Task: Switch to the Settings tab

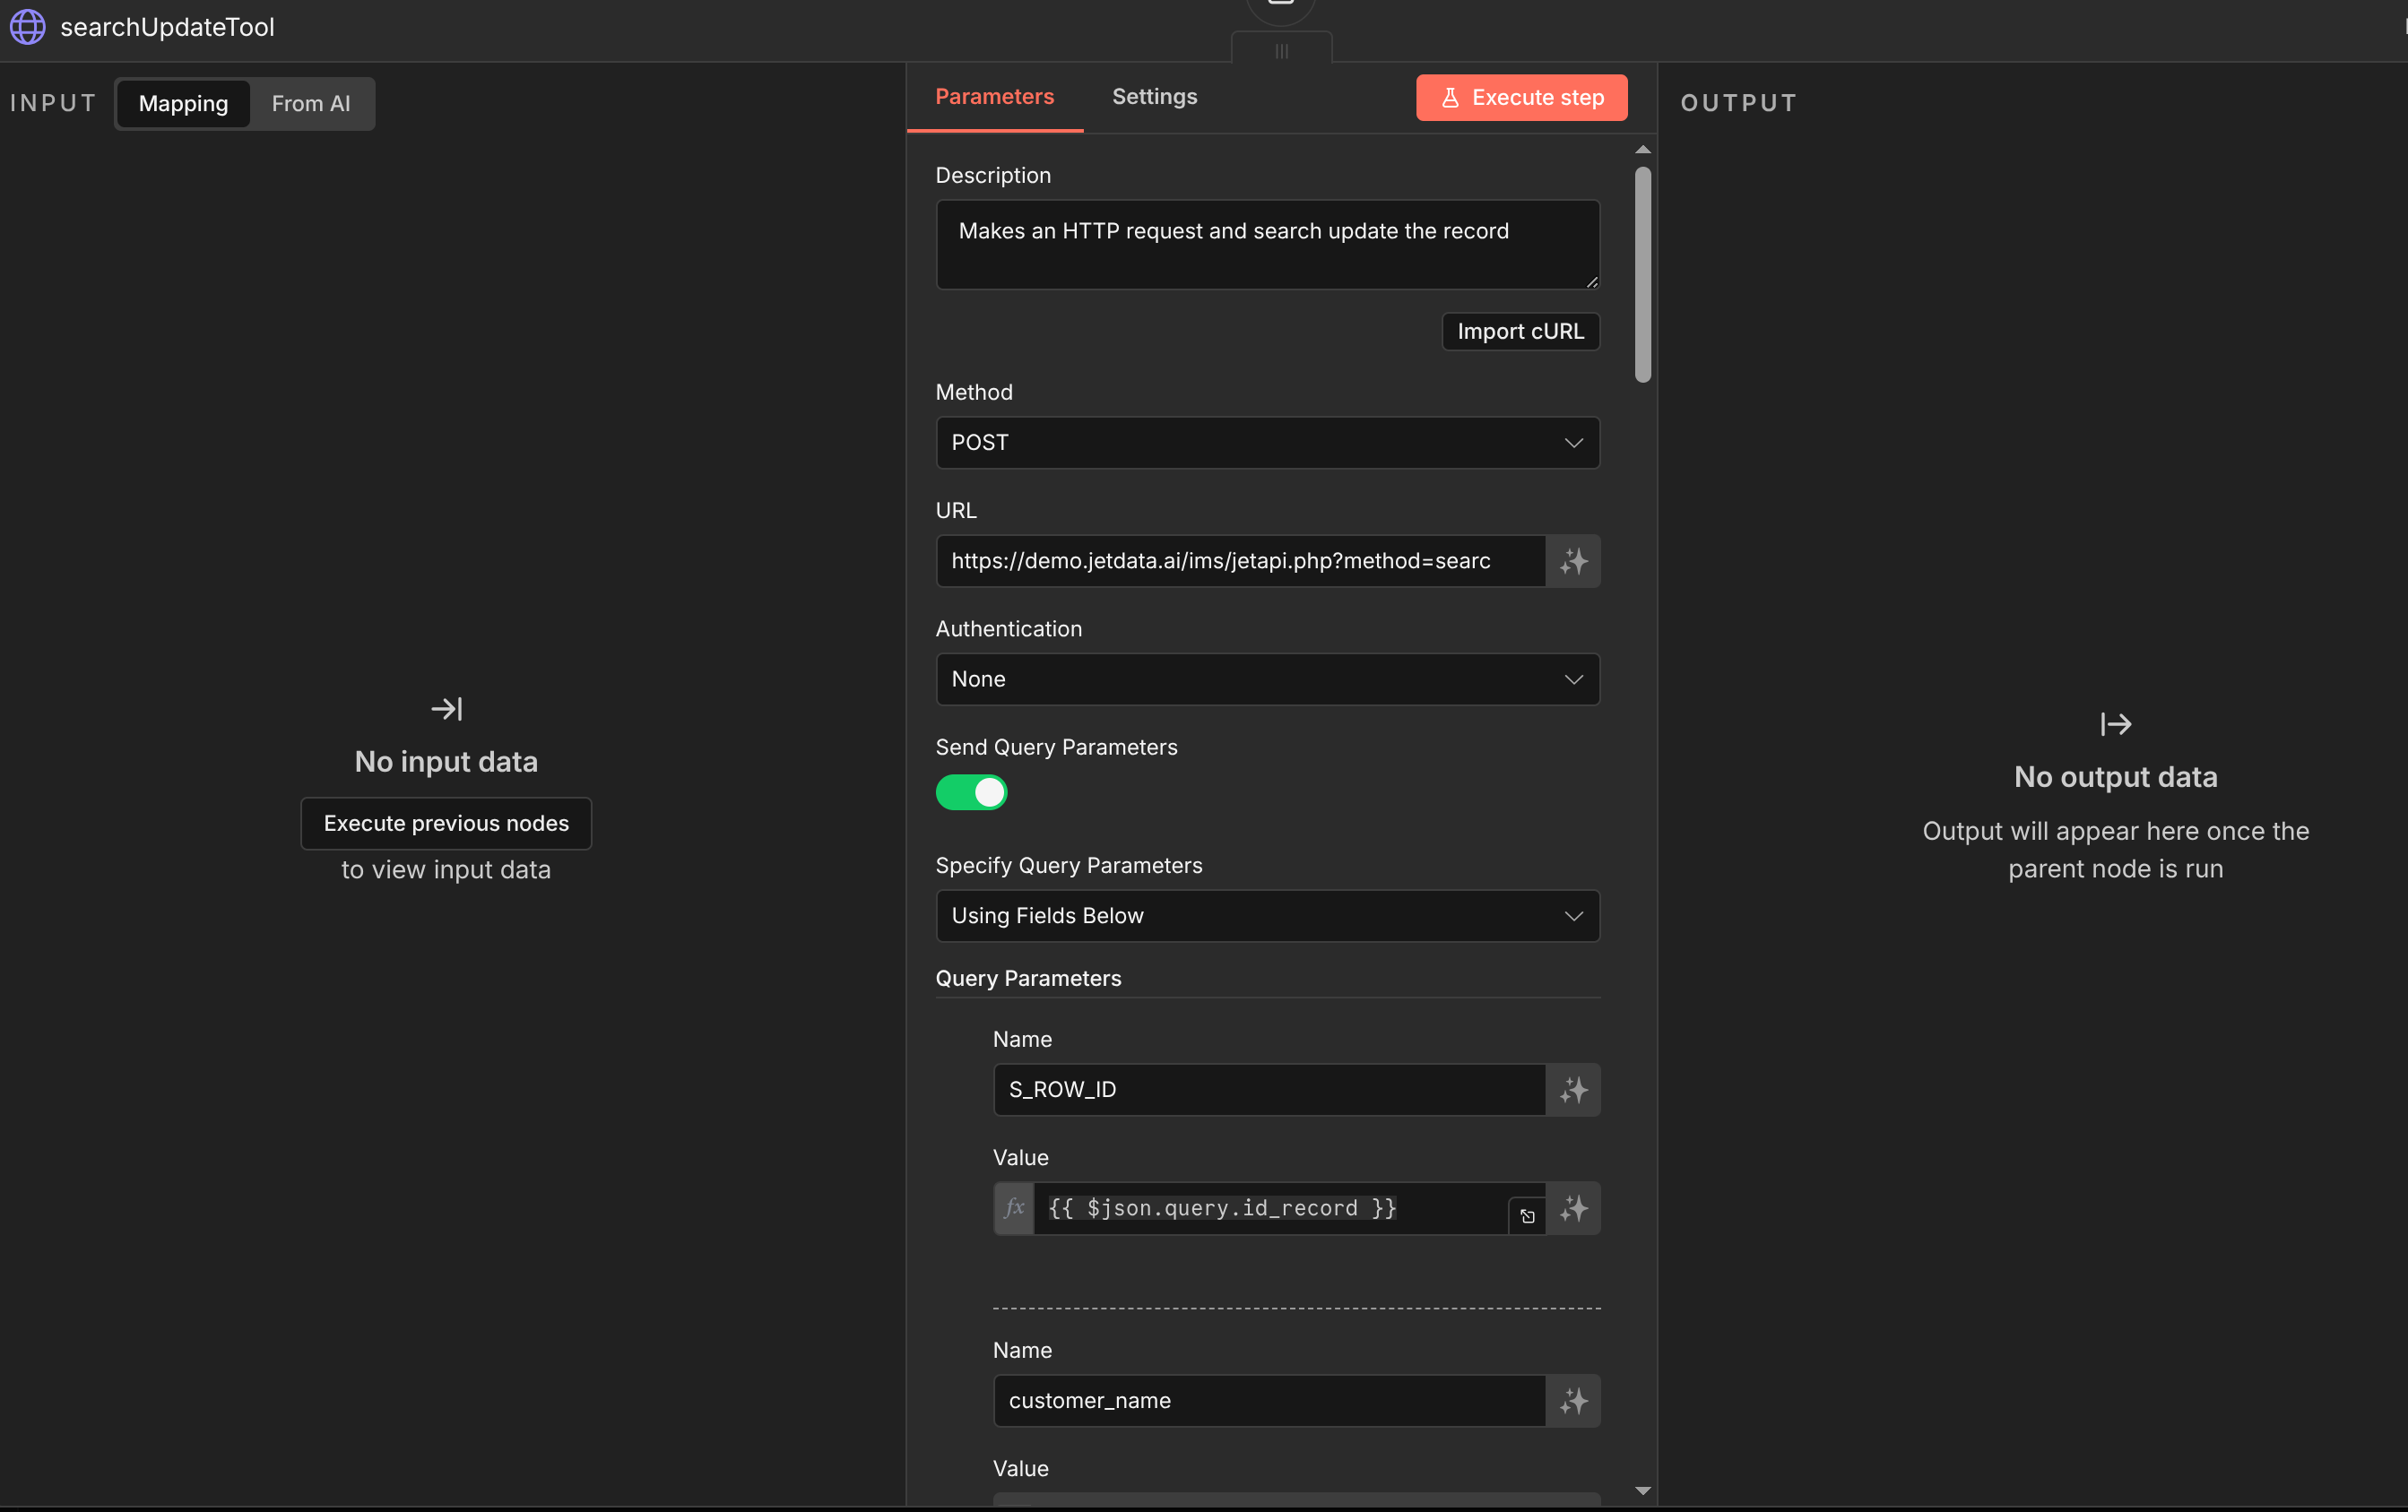Action: coord(1154,97)
